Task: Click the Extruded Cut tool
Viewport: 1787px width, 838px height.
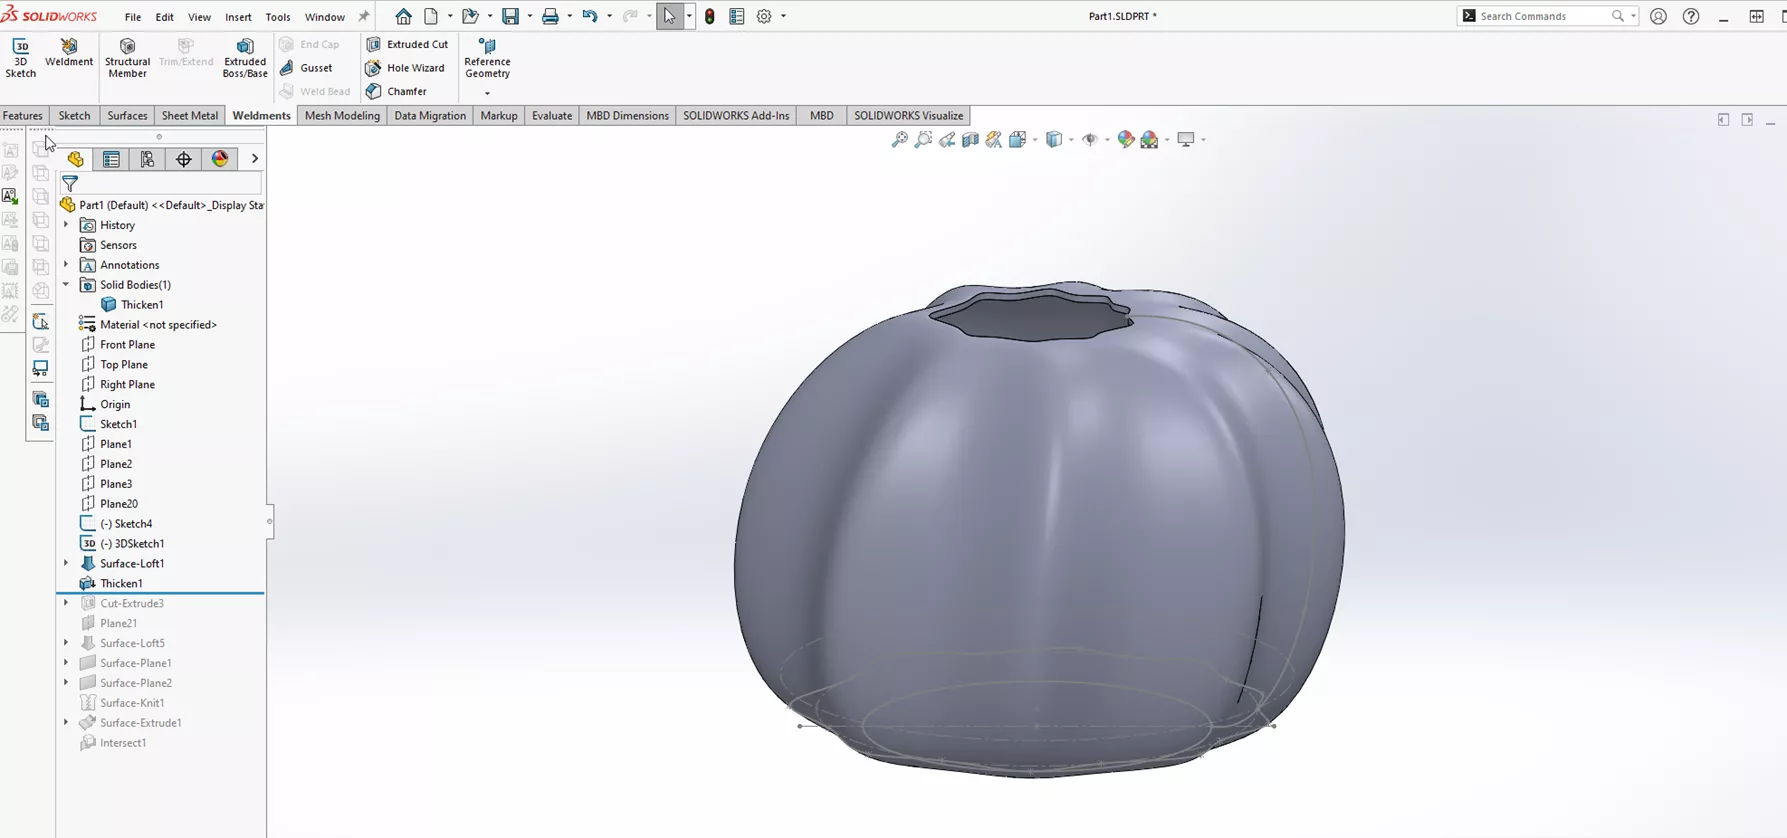Action: (407, 44)
